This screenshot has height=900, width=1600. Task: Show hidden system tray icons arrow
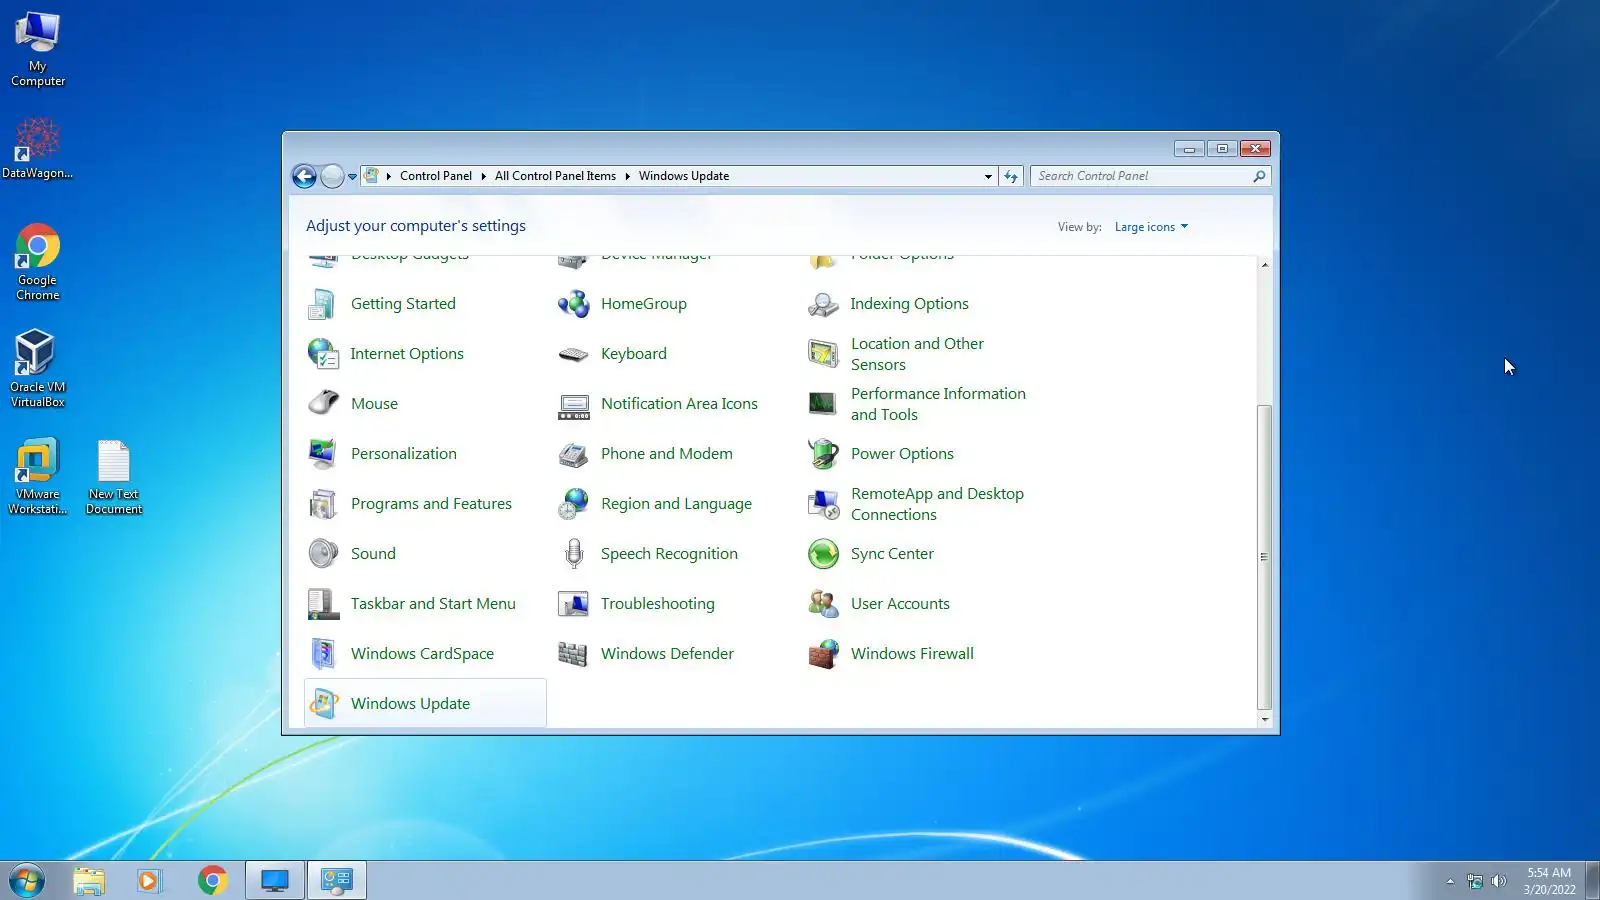1450,881
